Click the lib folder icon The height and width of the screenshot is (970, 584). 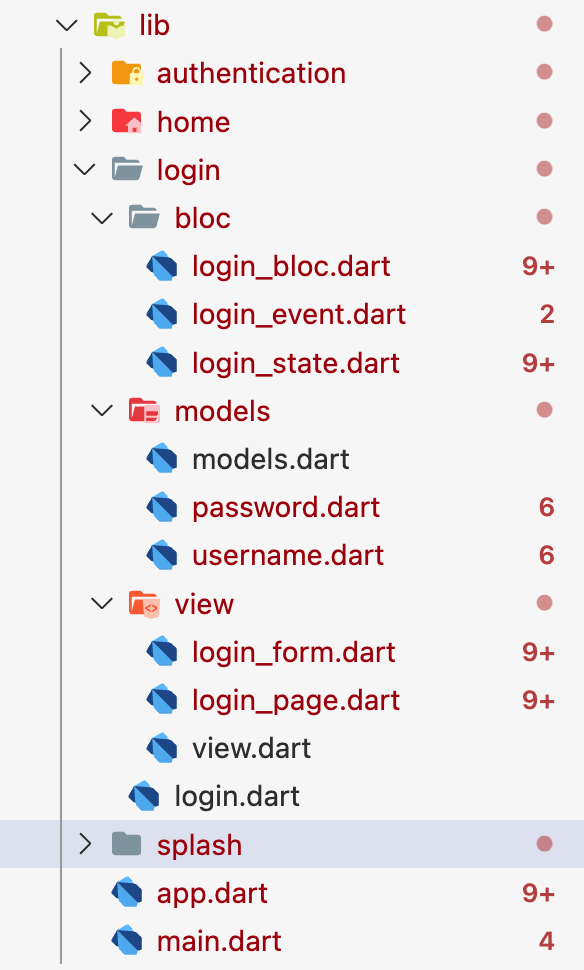[110, 25]
